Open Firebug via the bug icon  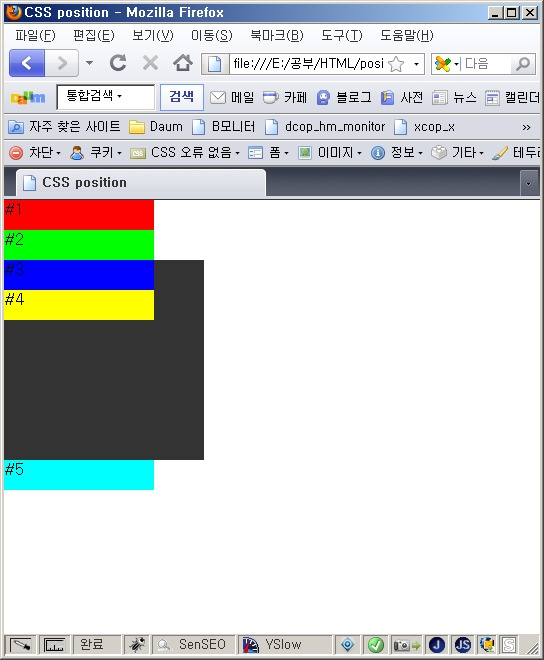click(x=136, y=644)
